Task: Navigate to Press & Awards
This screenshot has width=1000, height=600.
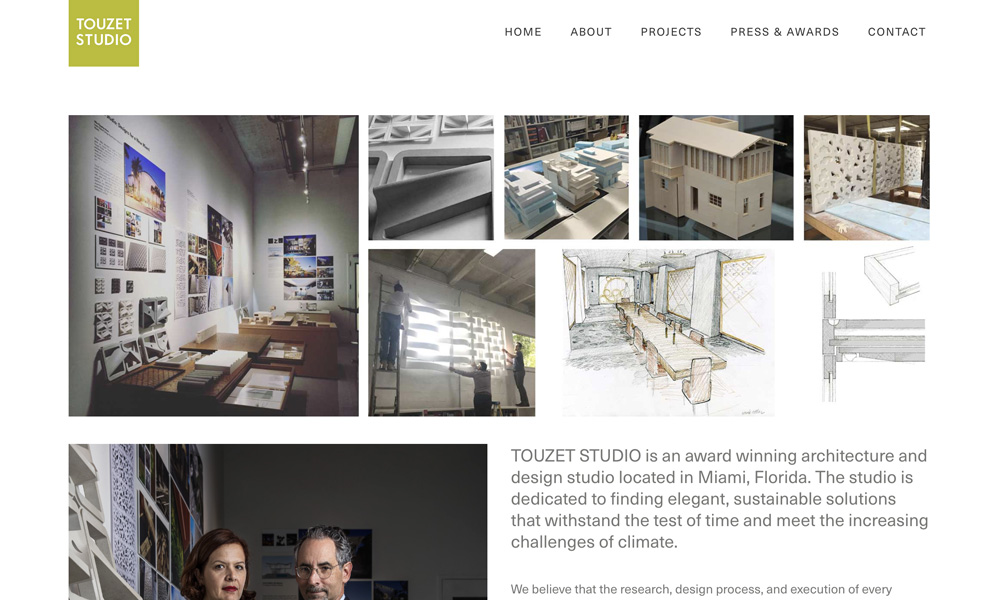Action: [x=784, y=32]
